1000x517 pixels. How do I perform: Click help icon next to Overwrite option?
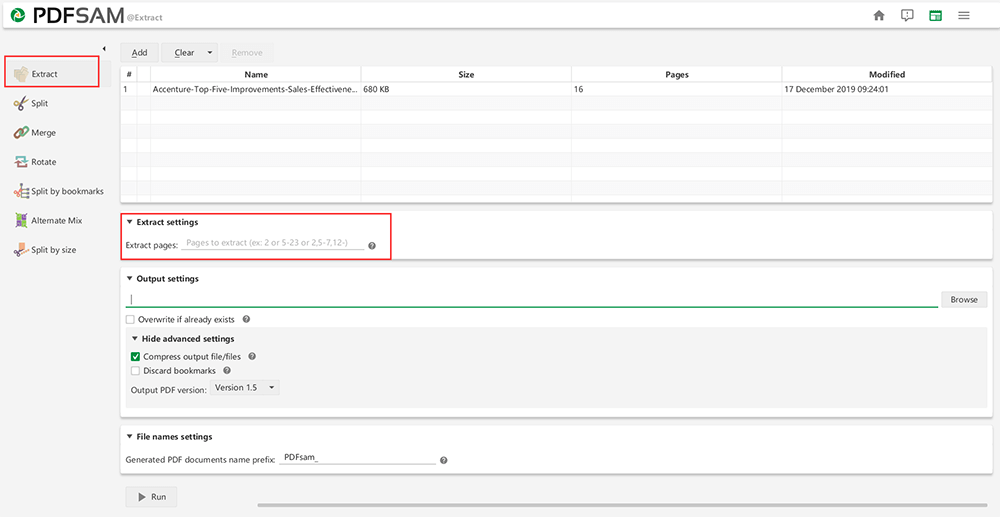[x=246, y=320]
